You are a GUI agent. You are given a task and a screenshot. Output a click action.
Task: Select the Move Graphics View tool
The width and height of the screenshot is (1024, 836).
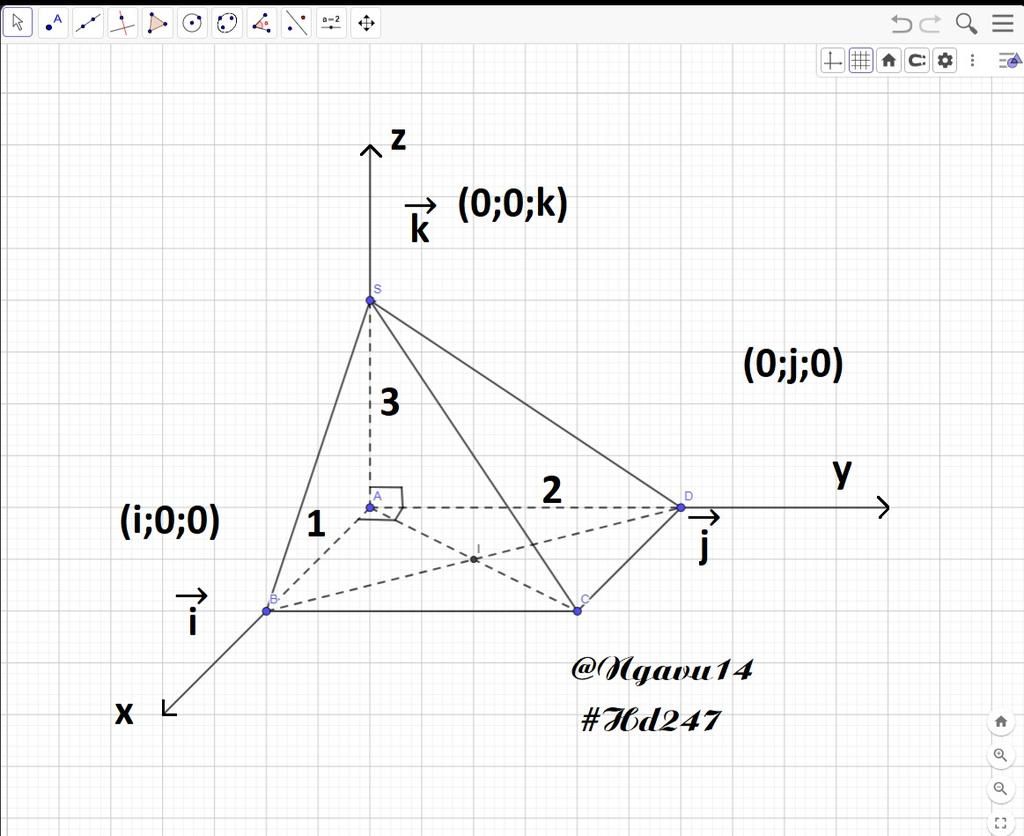(x=366, y=24)
